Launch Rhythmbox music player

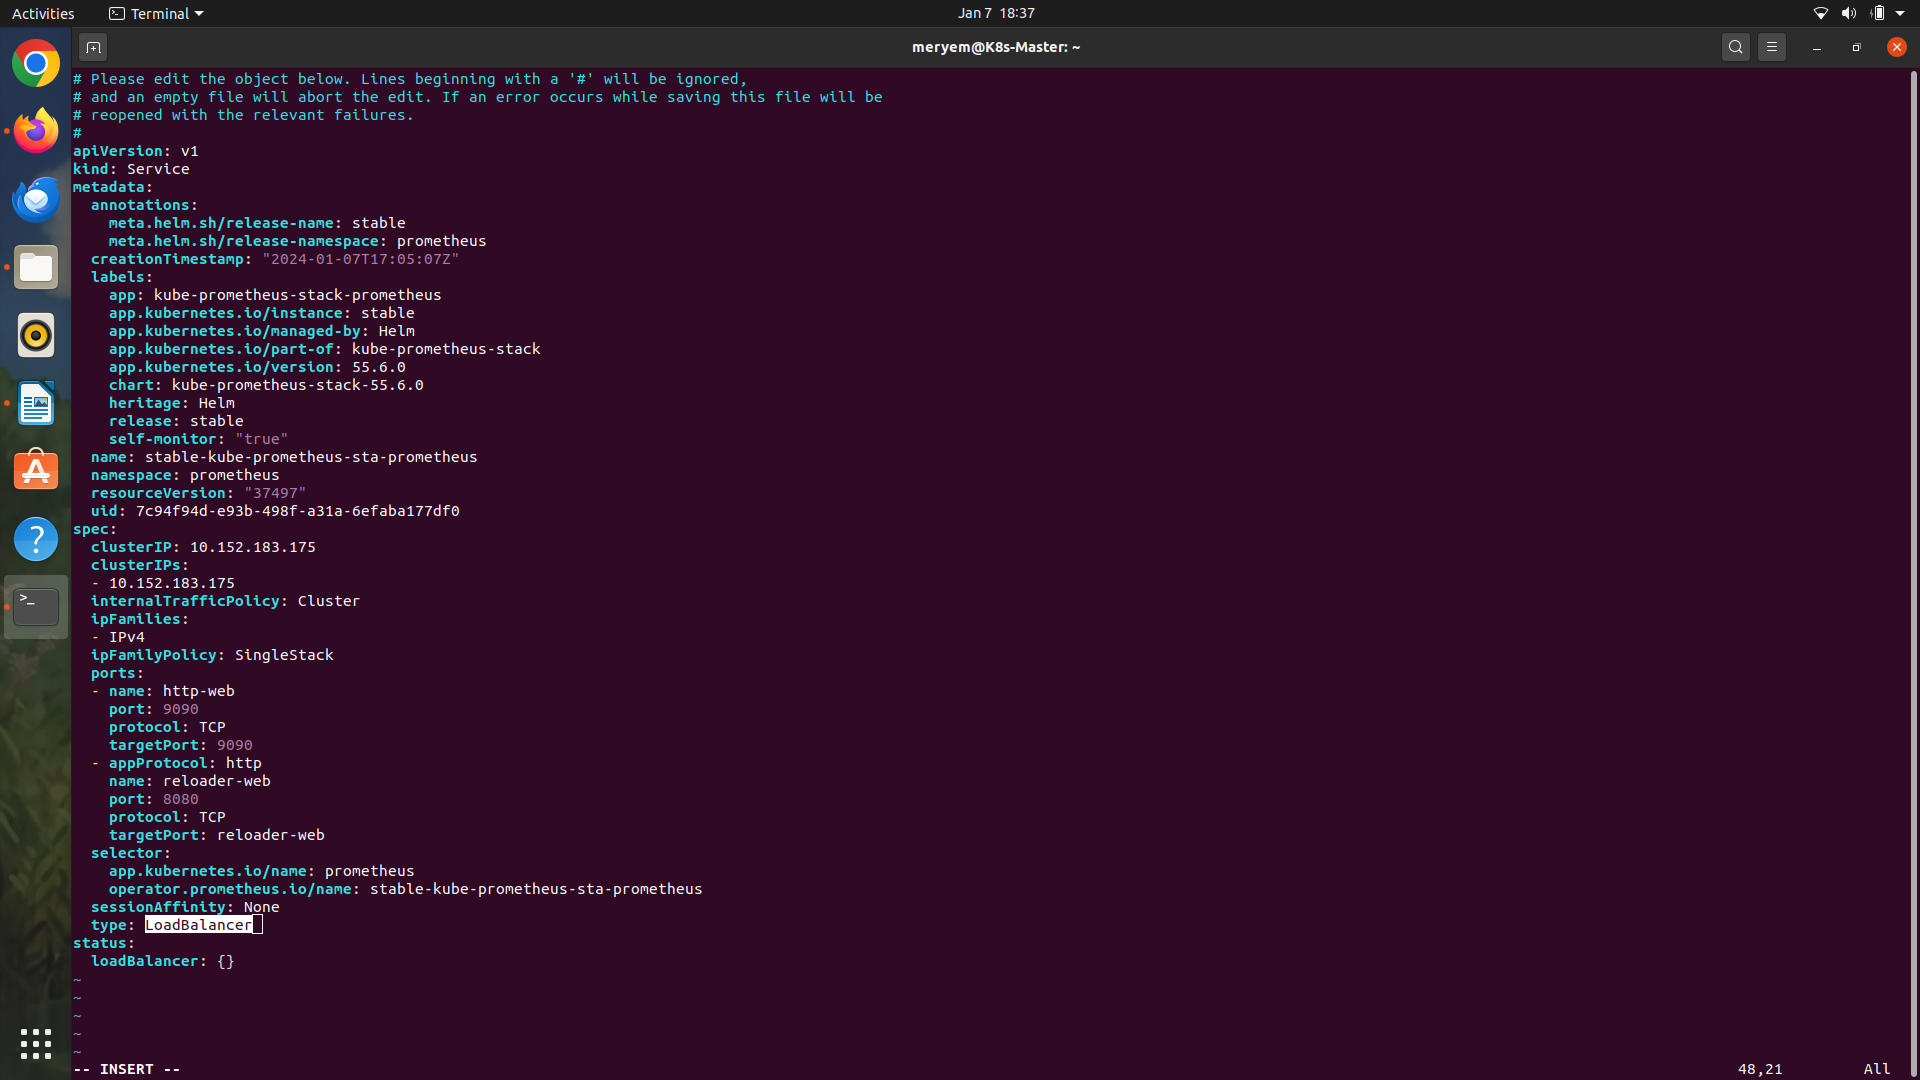[x=36, y=335]
